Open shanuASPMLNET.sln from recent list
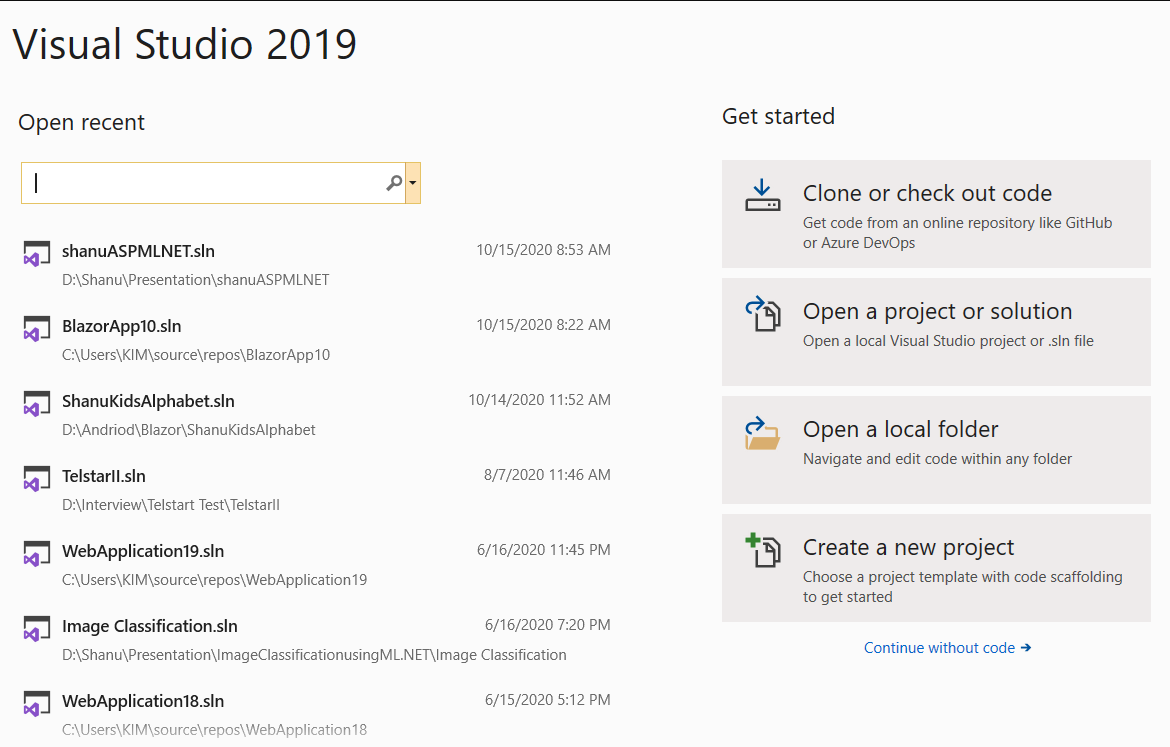1170x747 pixels. [138, 251]
